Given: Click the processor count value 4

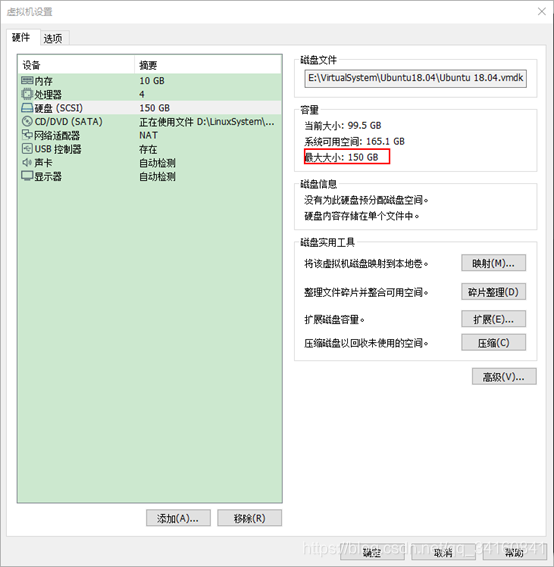Looking at the screenshot, I should [x=142, y=94].
